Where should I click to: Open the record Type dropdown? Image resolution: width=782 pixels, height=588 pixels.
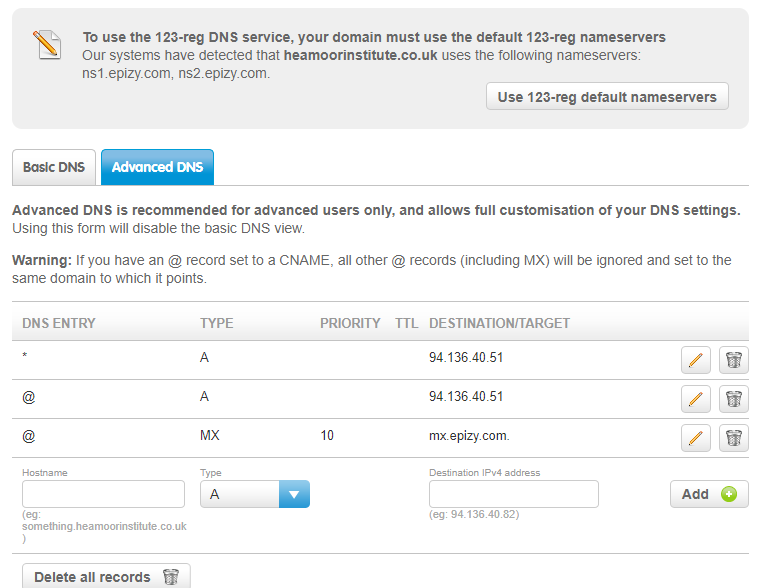point(254,494)
